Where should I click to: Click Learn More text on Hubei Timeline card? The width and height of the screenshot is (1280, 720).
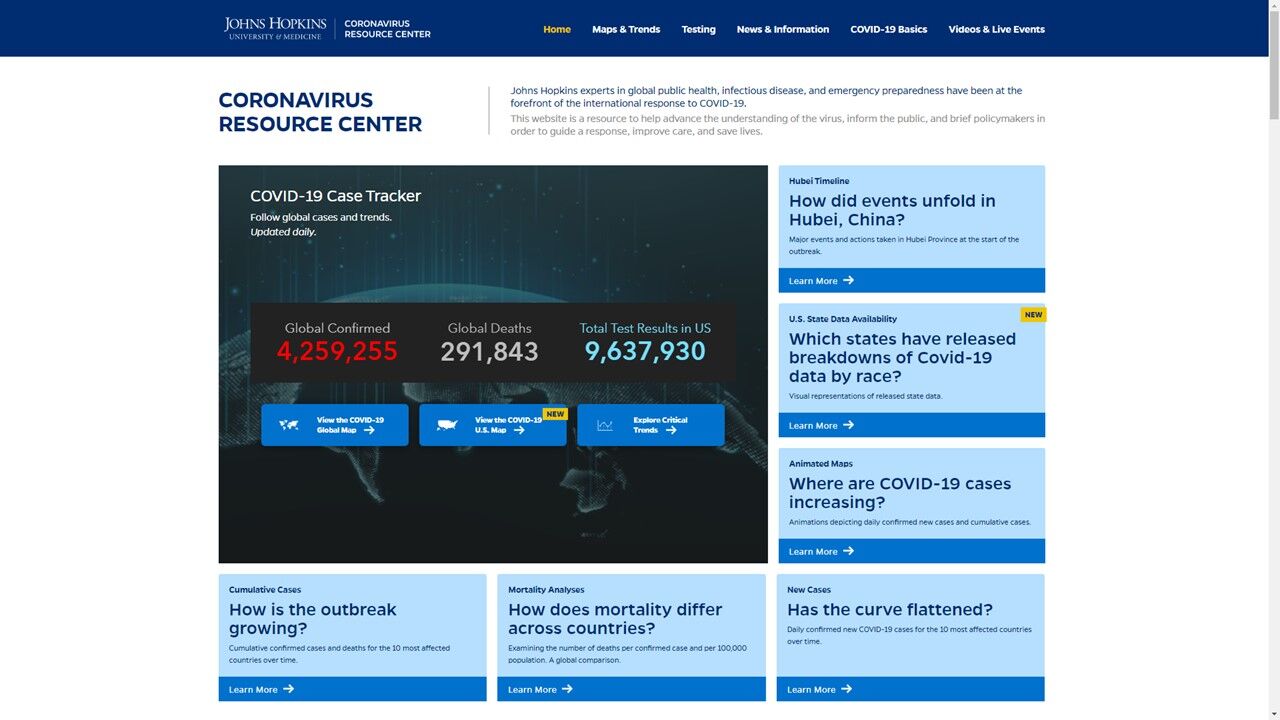pyautogui.click(x=813, y=281)
